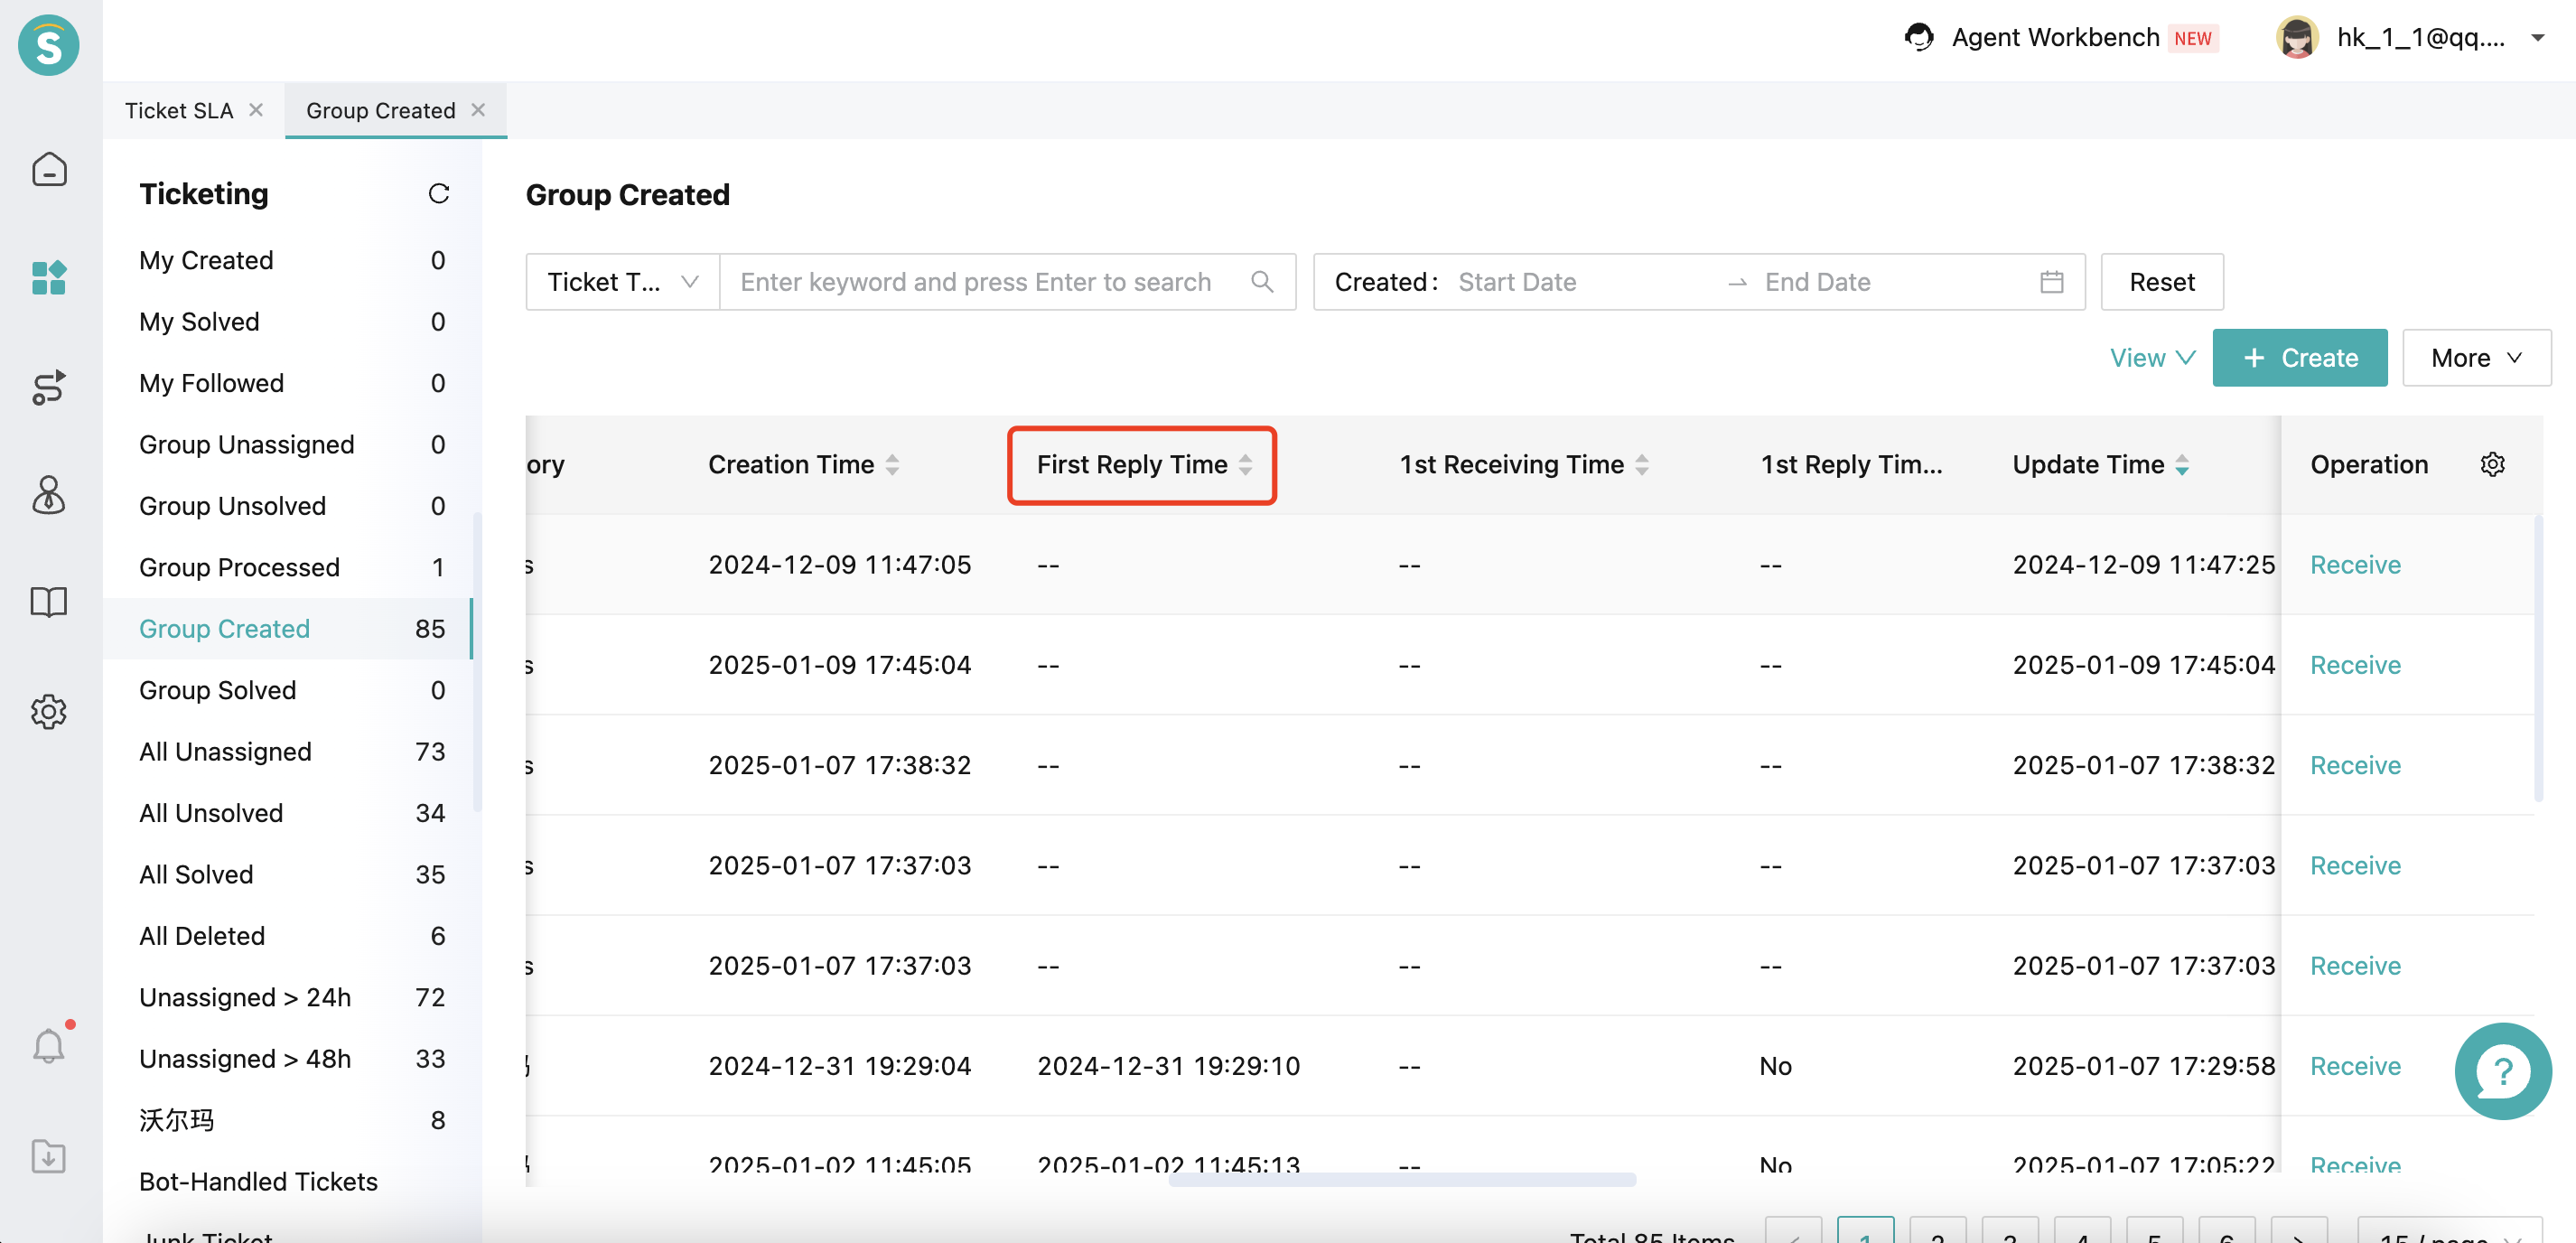
Task: Open All Unassigned ticket list
Action: pos(292,752)
